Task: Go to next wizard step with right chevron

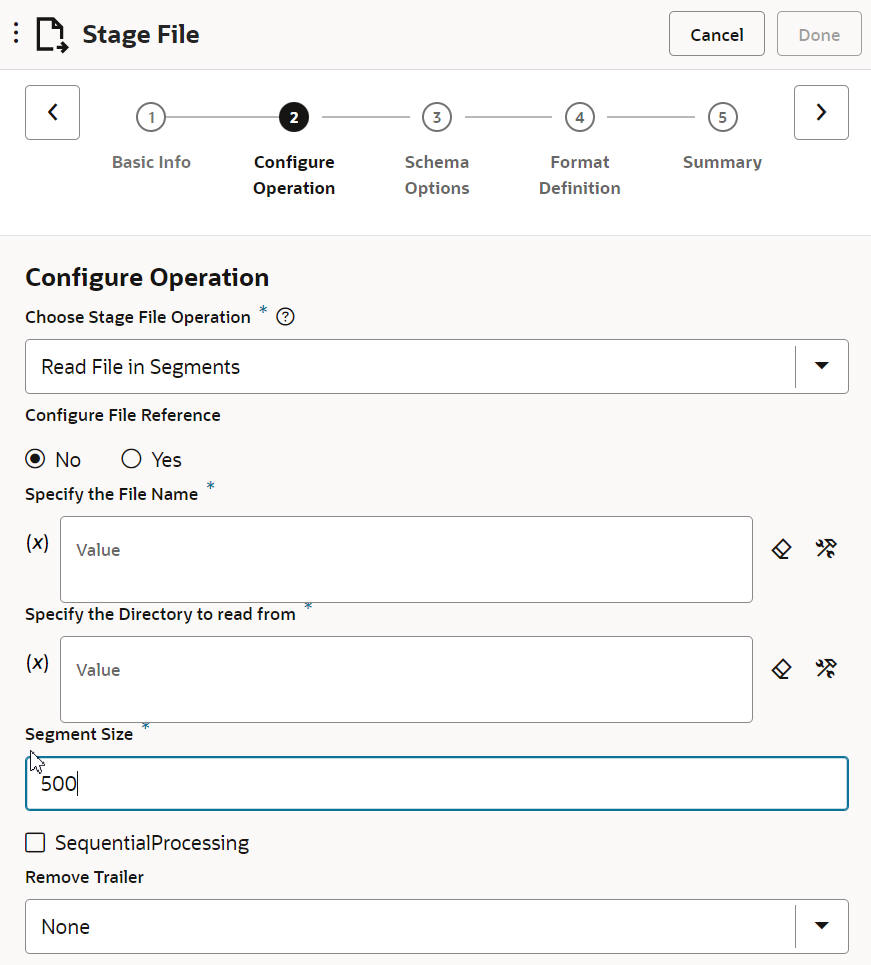Action: (821, 112)
